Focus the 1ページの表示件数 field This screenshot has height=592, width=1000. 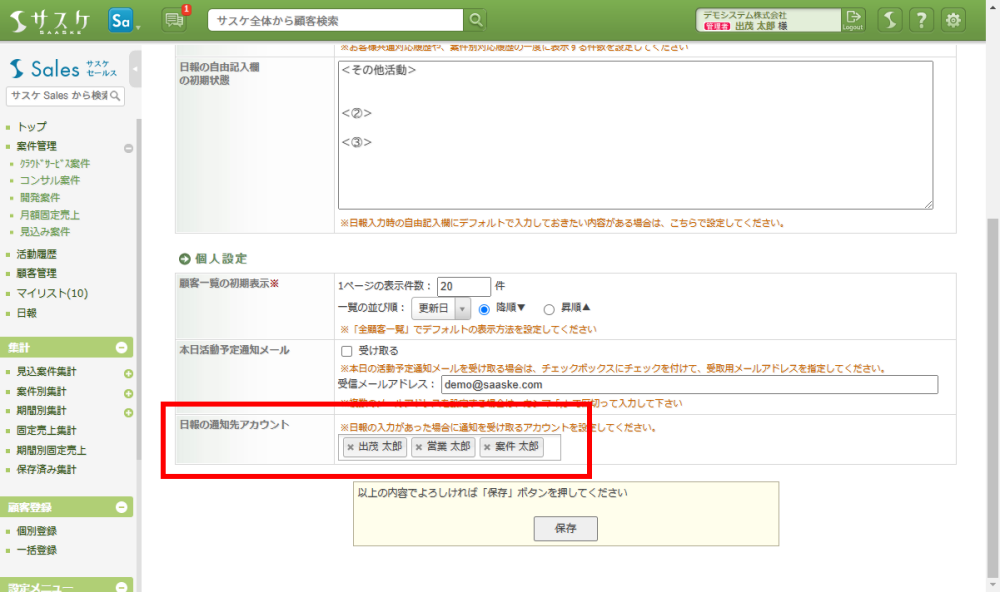tap(464, 286)
